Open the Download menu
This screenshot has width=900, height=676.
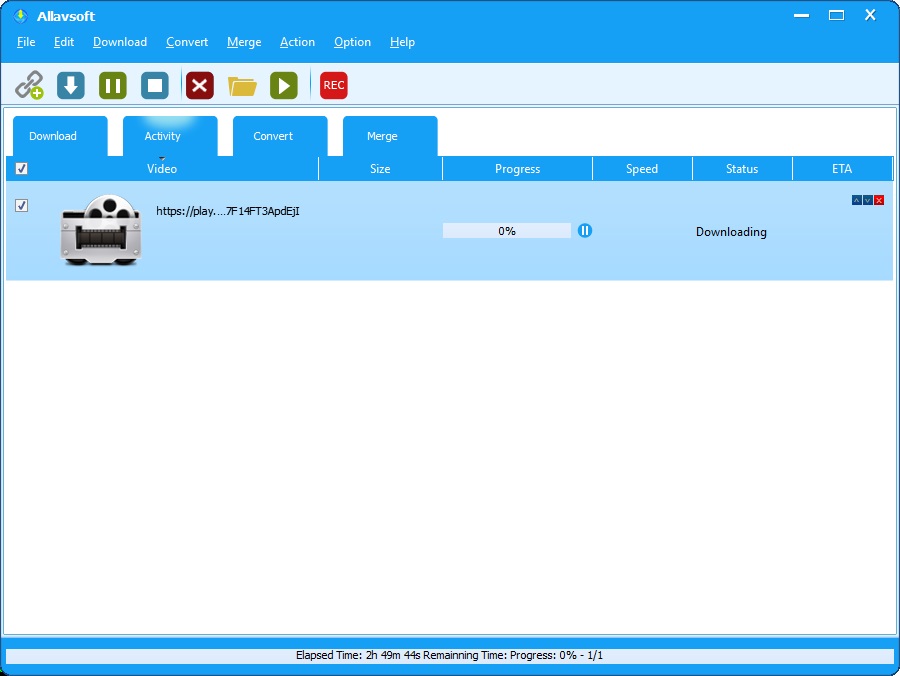click(x=120, y=42)
